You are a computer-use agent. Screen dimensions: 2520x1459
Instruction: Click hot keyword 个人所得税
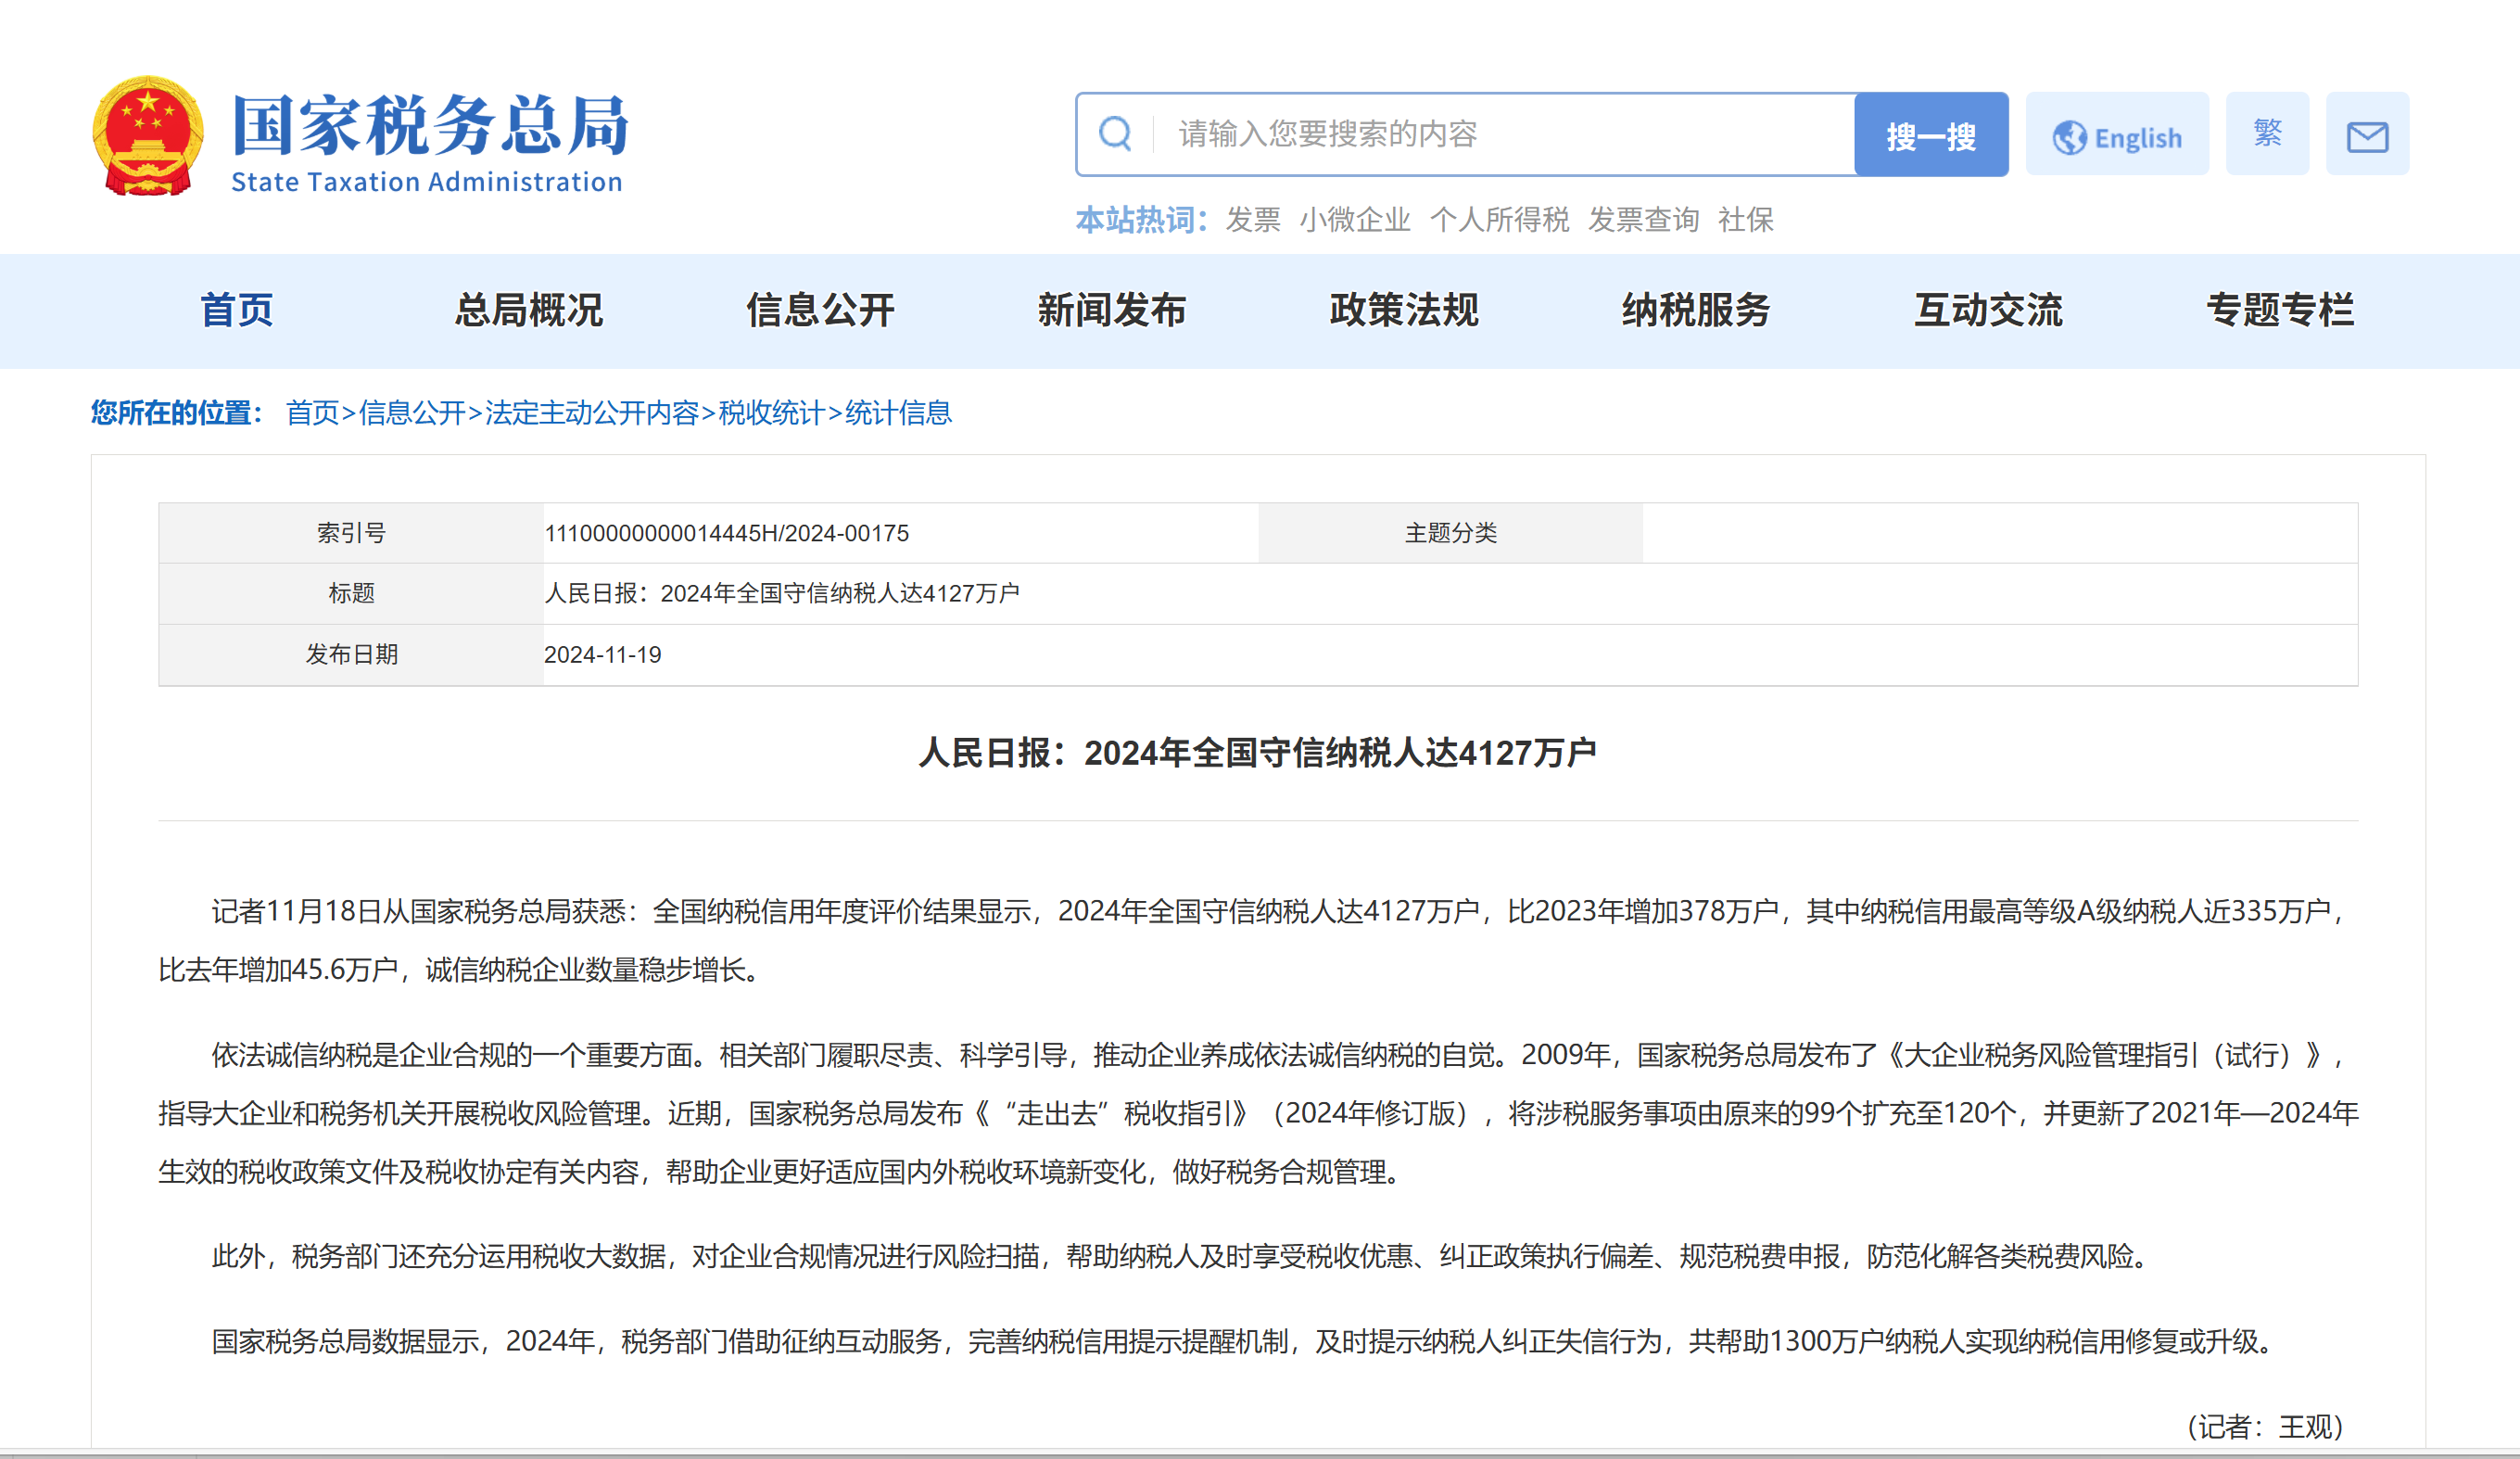(x=1498, y=220)
